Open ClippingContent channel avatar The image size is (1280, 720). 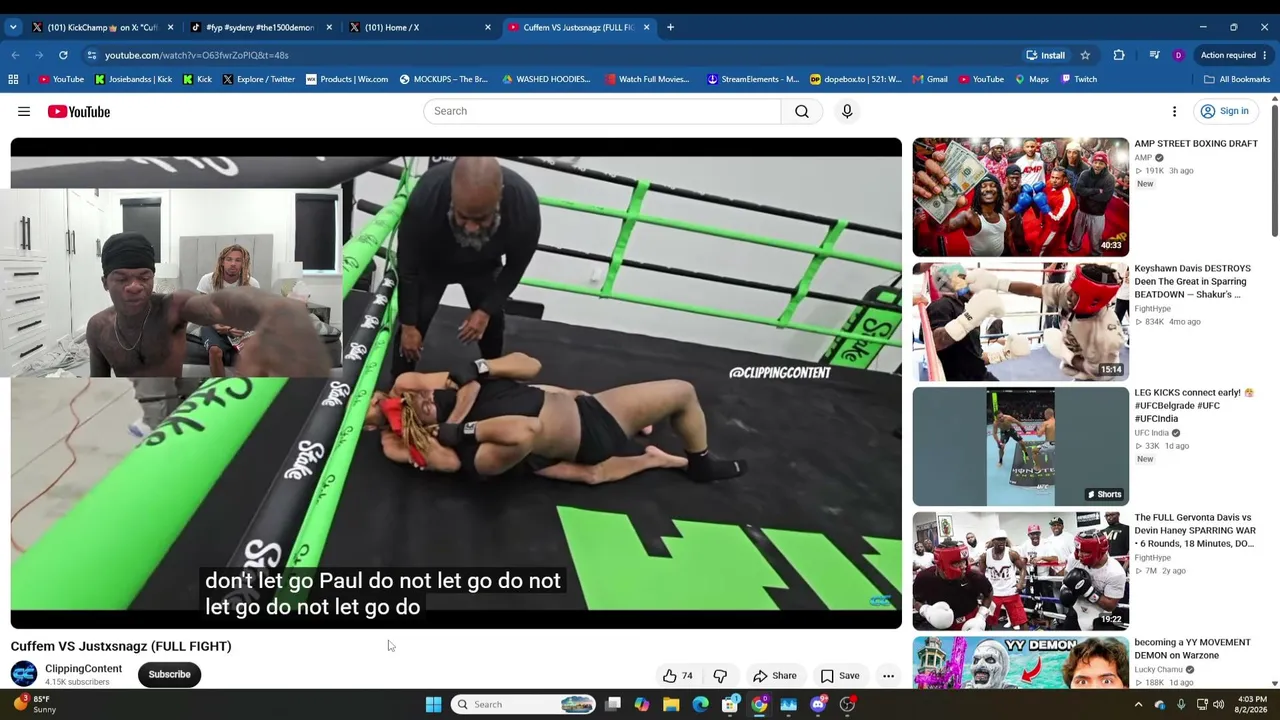point(24,674)
